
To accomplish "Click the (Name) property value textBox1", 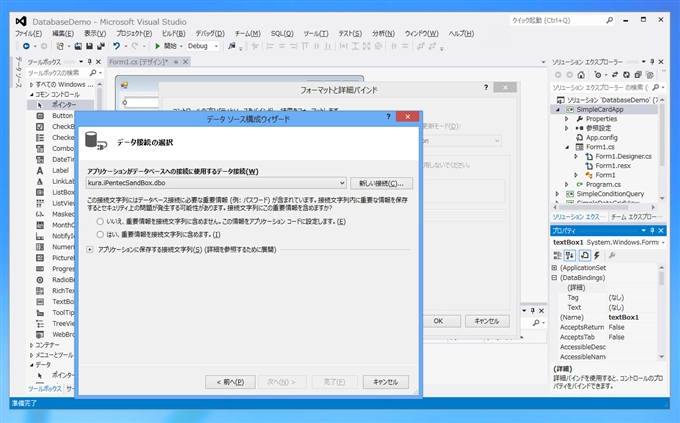I will click(624, 318).
